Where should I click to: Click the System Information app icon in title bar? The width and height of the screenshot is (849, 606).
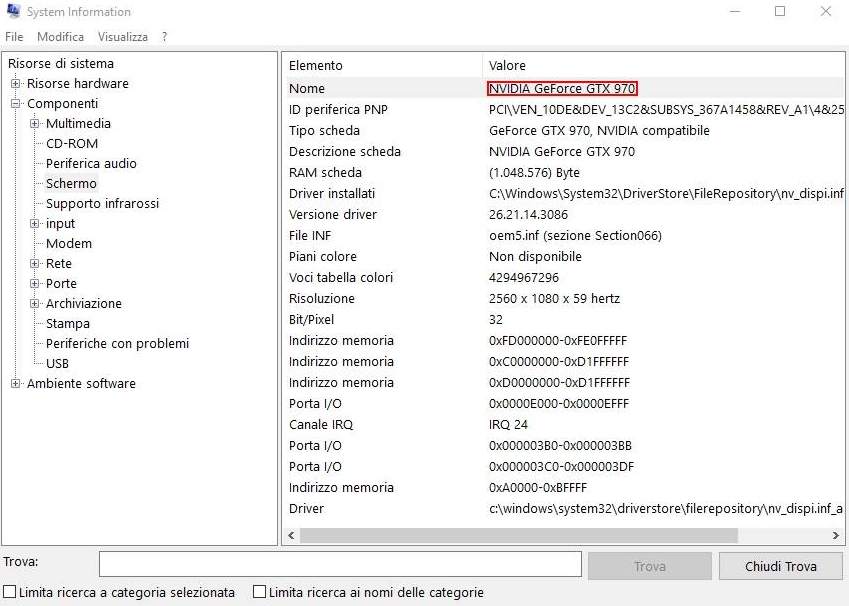14,11
